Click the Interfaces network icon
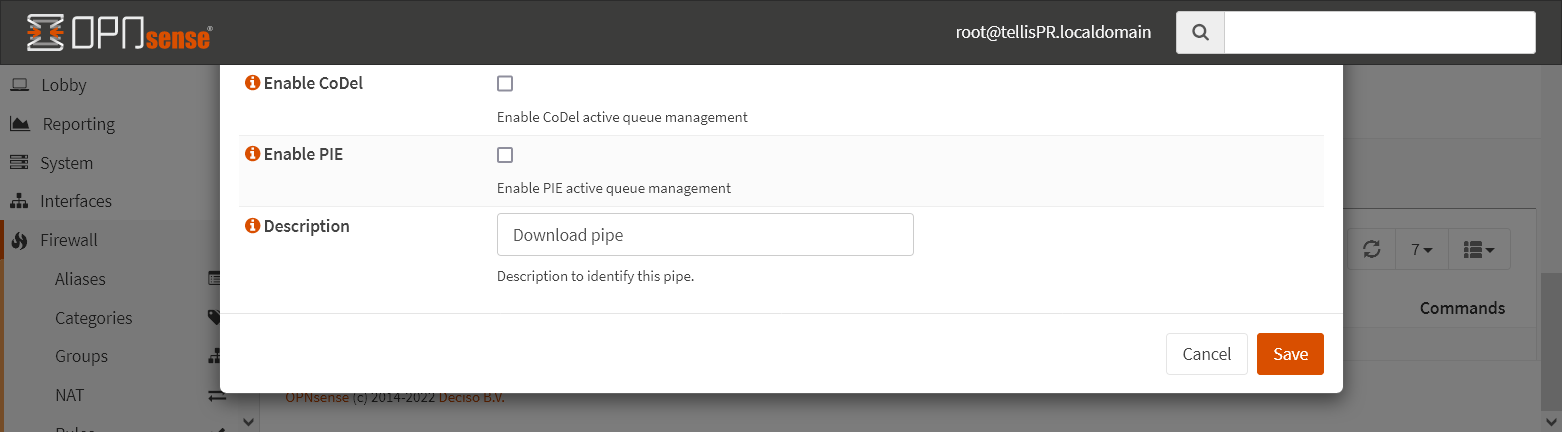Image resolution: width=1562 pixels, height=432 pixels. 19,201
